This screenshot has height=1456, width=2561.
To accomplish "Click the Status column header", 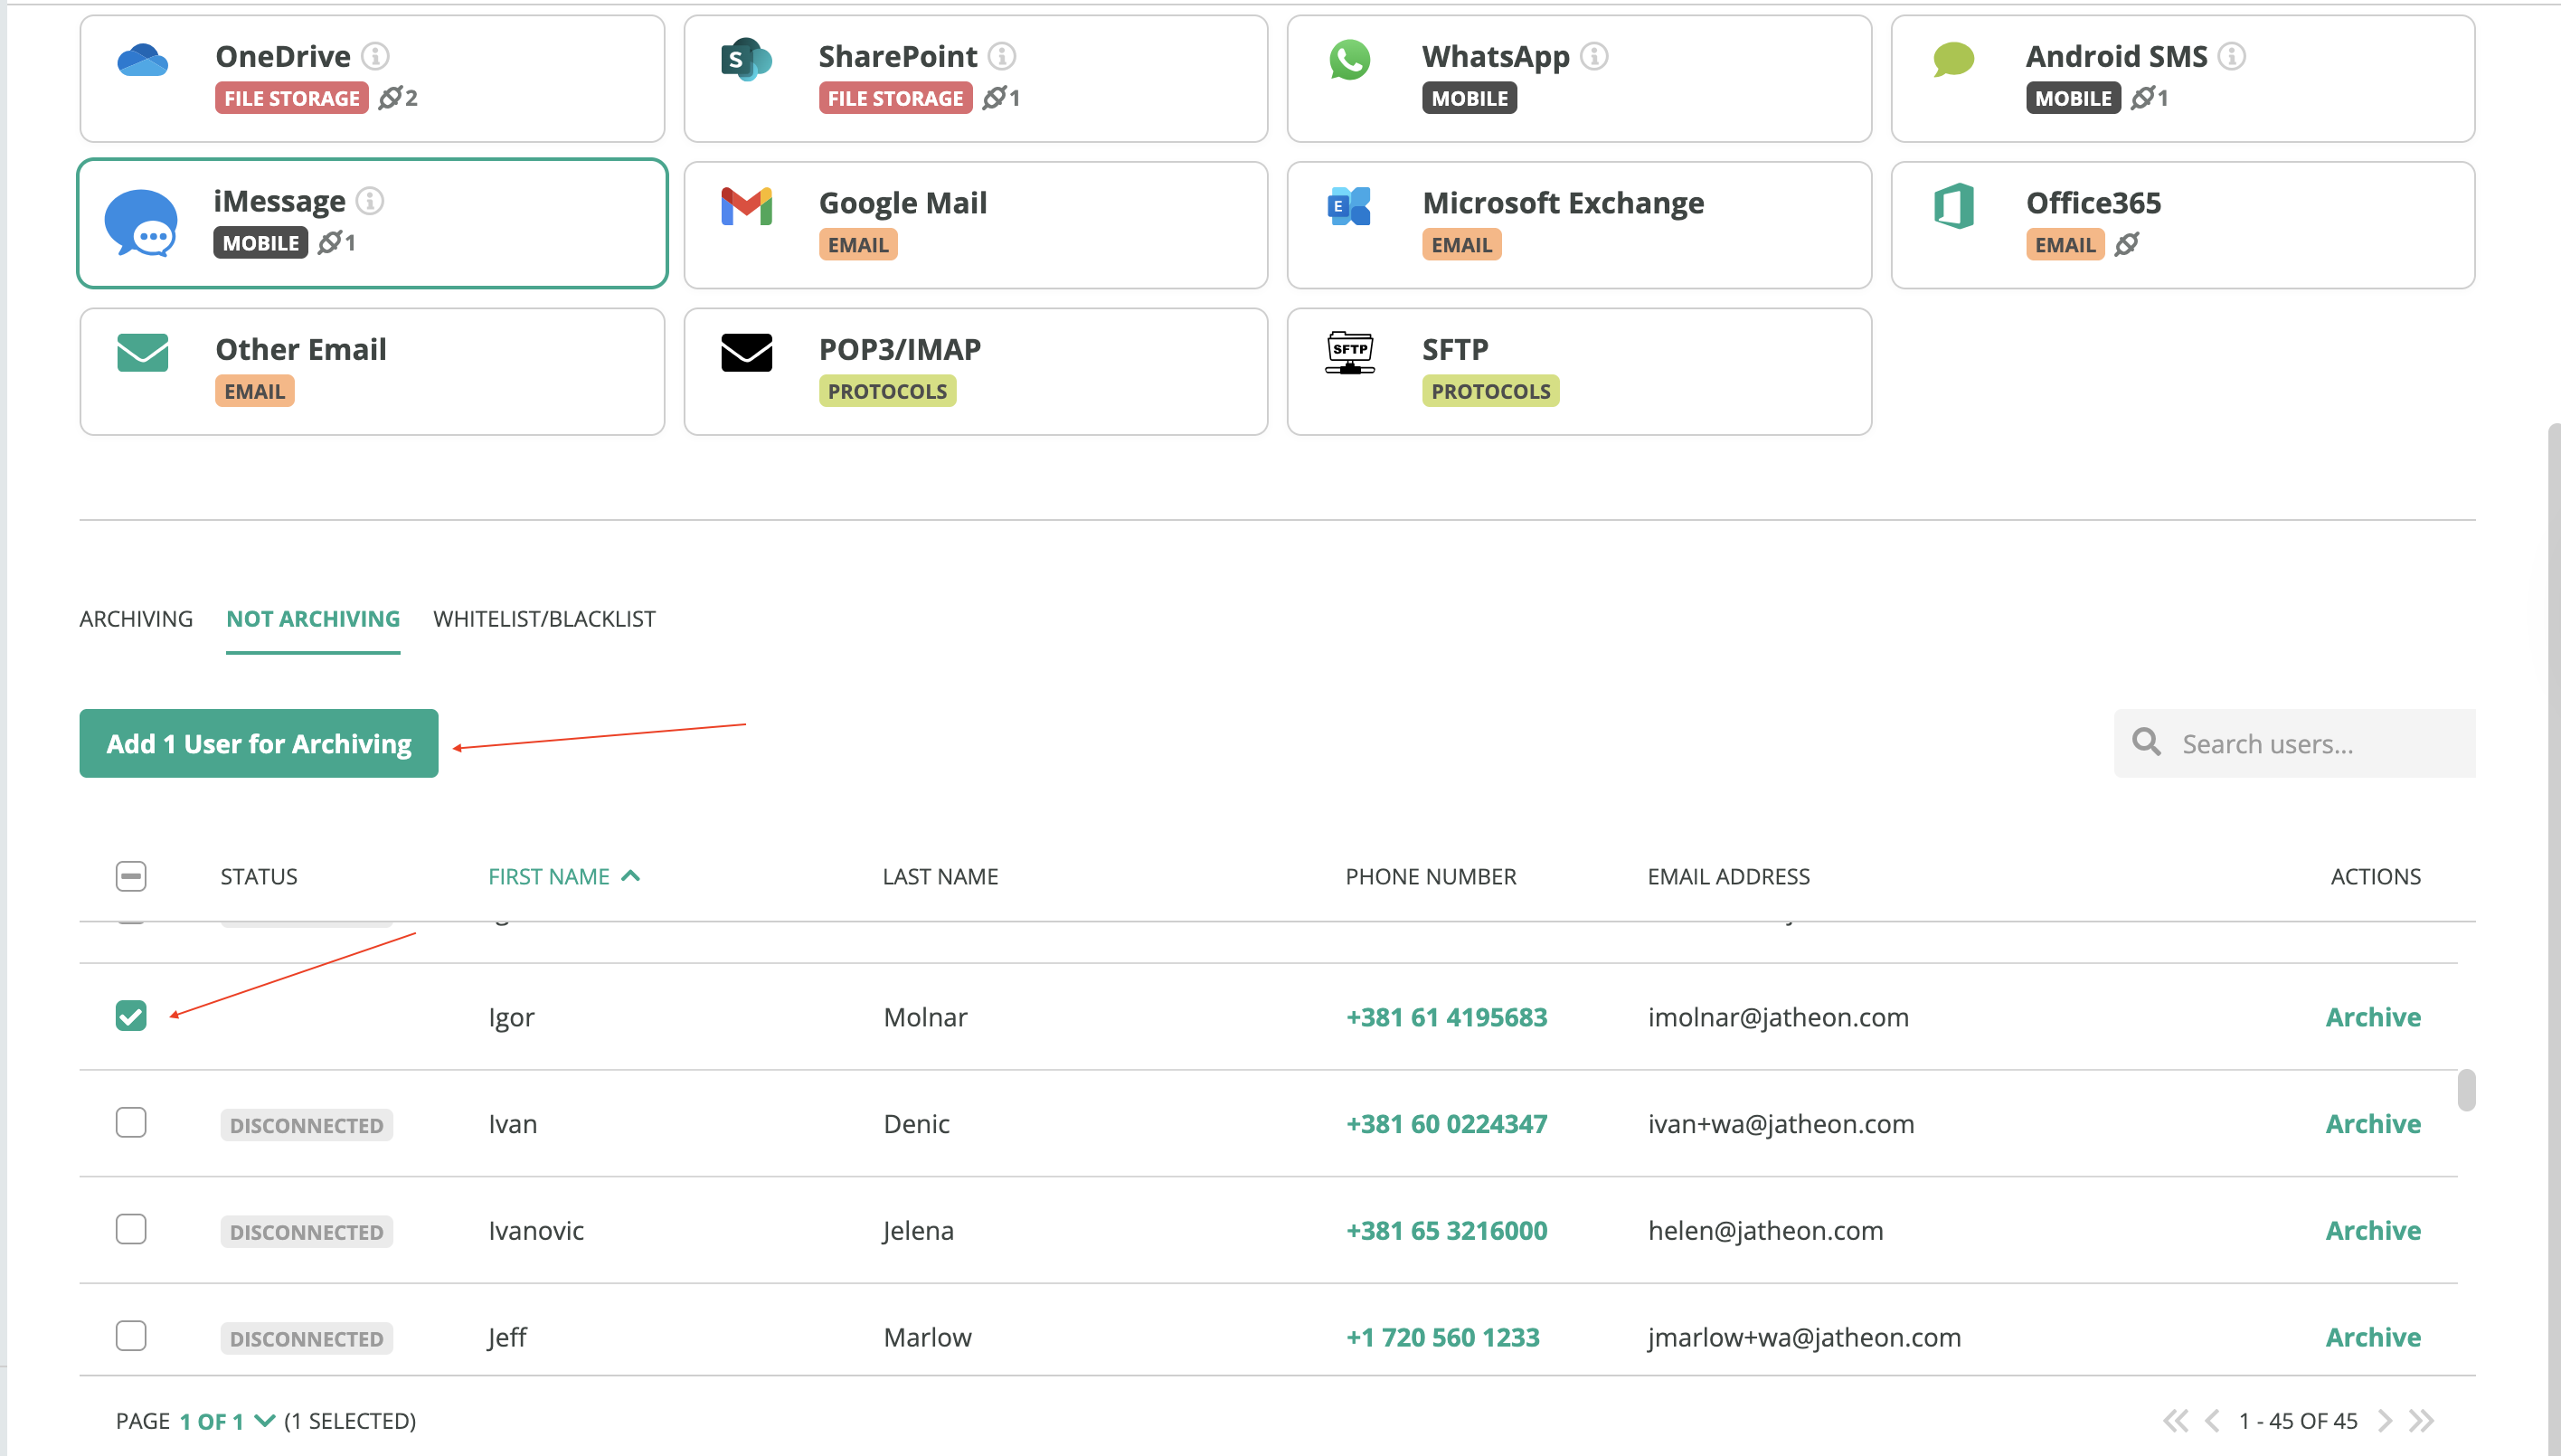I will [x=259, y=877].
